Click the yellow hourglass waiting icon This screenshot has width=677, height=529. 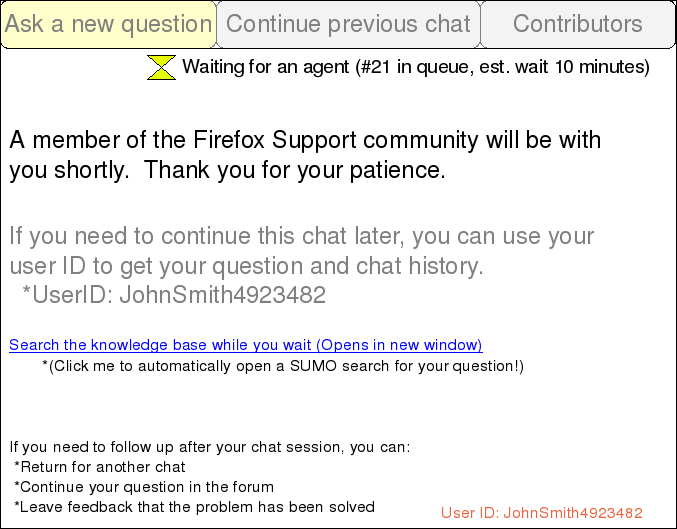point(161,67)
